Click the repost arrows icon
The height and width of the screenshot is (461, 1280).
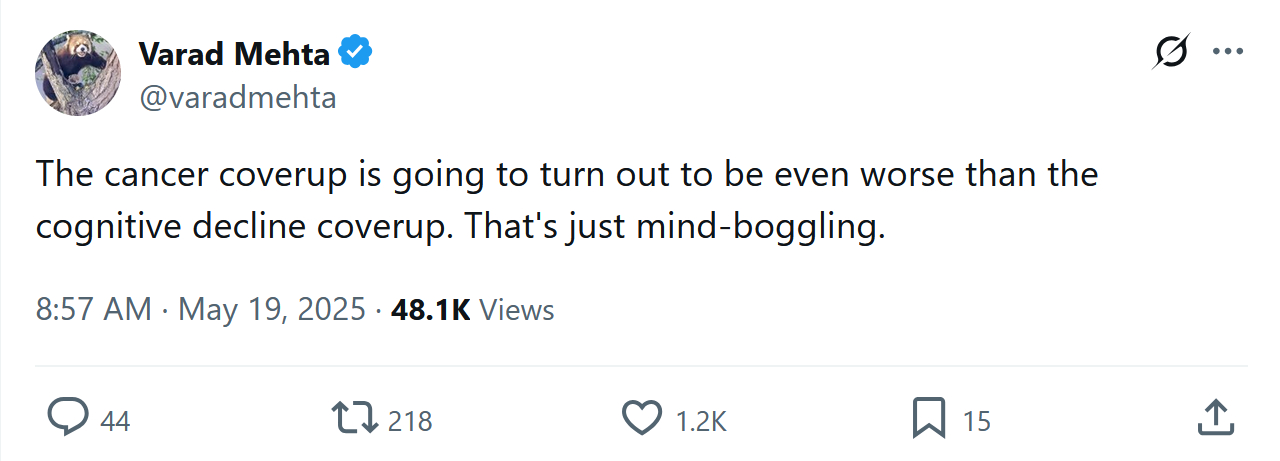pyautogui.click(x=356, y=419)
